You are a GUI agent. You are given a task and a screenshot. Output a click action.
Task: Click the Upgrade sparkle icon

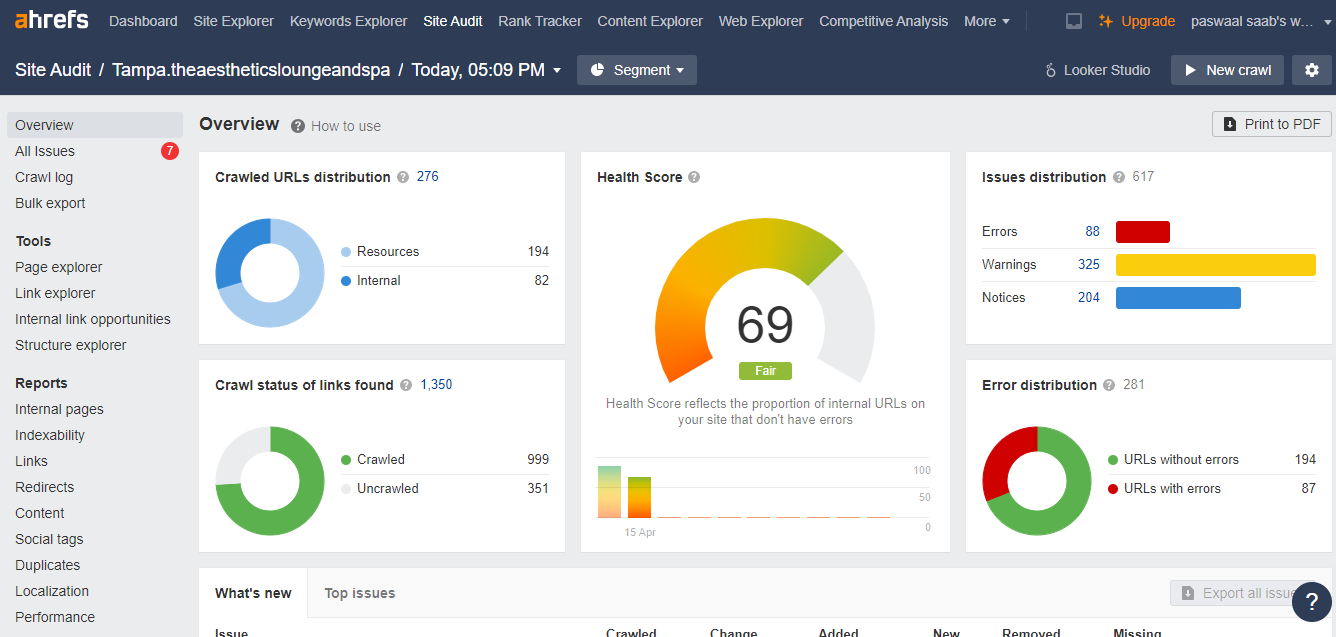[x=1105, y=21]
